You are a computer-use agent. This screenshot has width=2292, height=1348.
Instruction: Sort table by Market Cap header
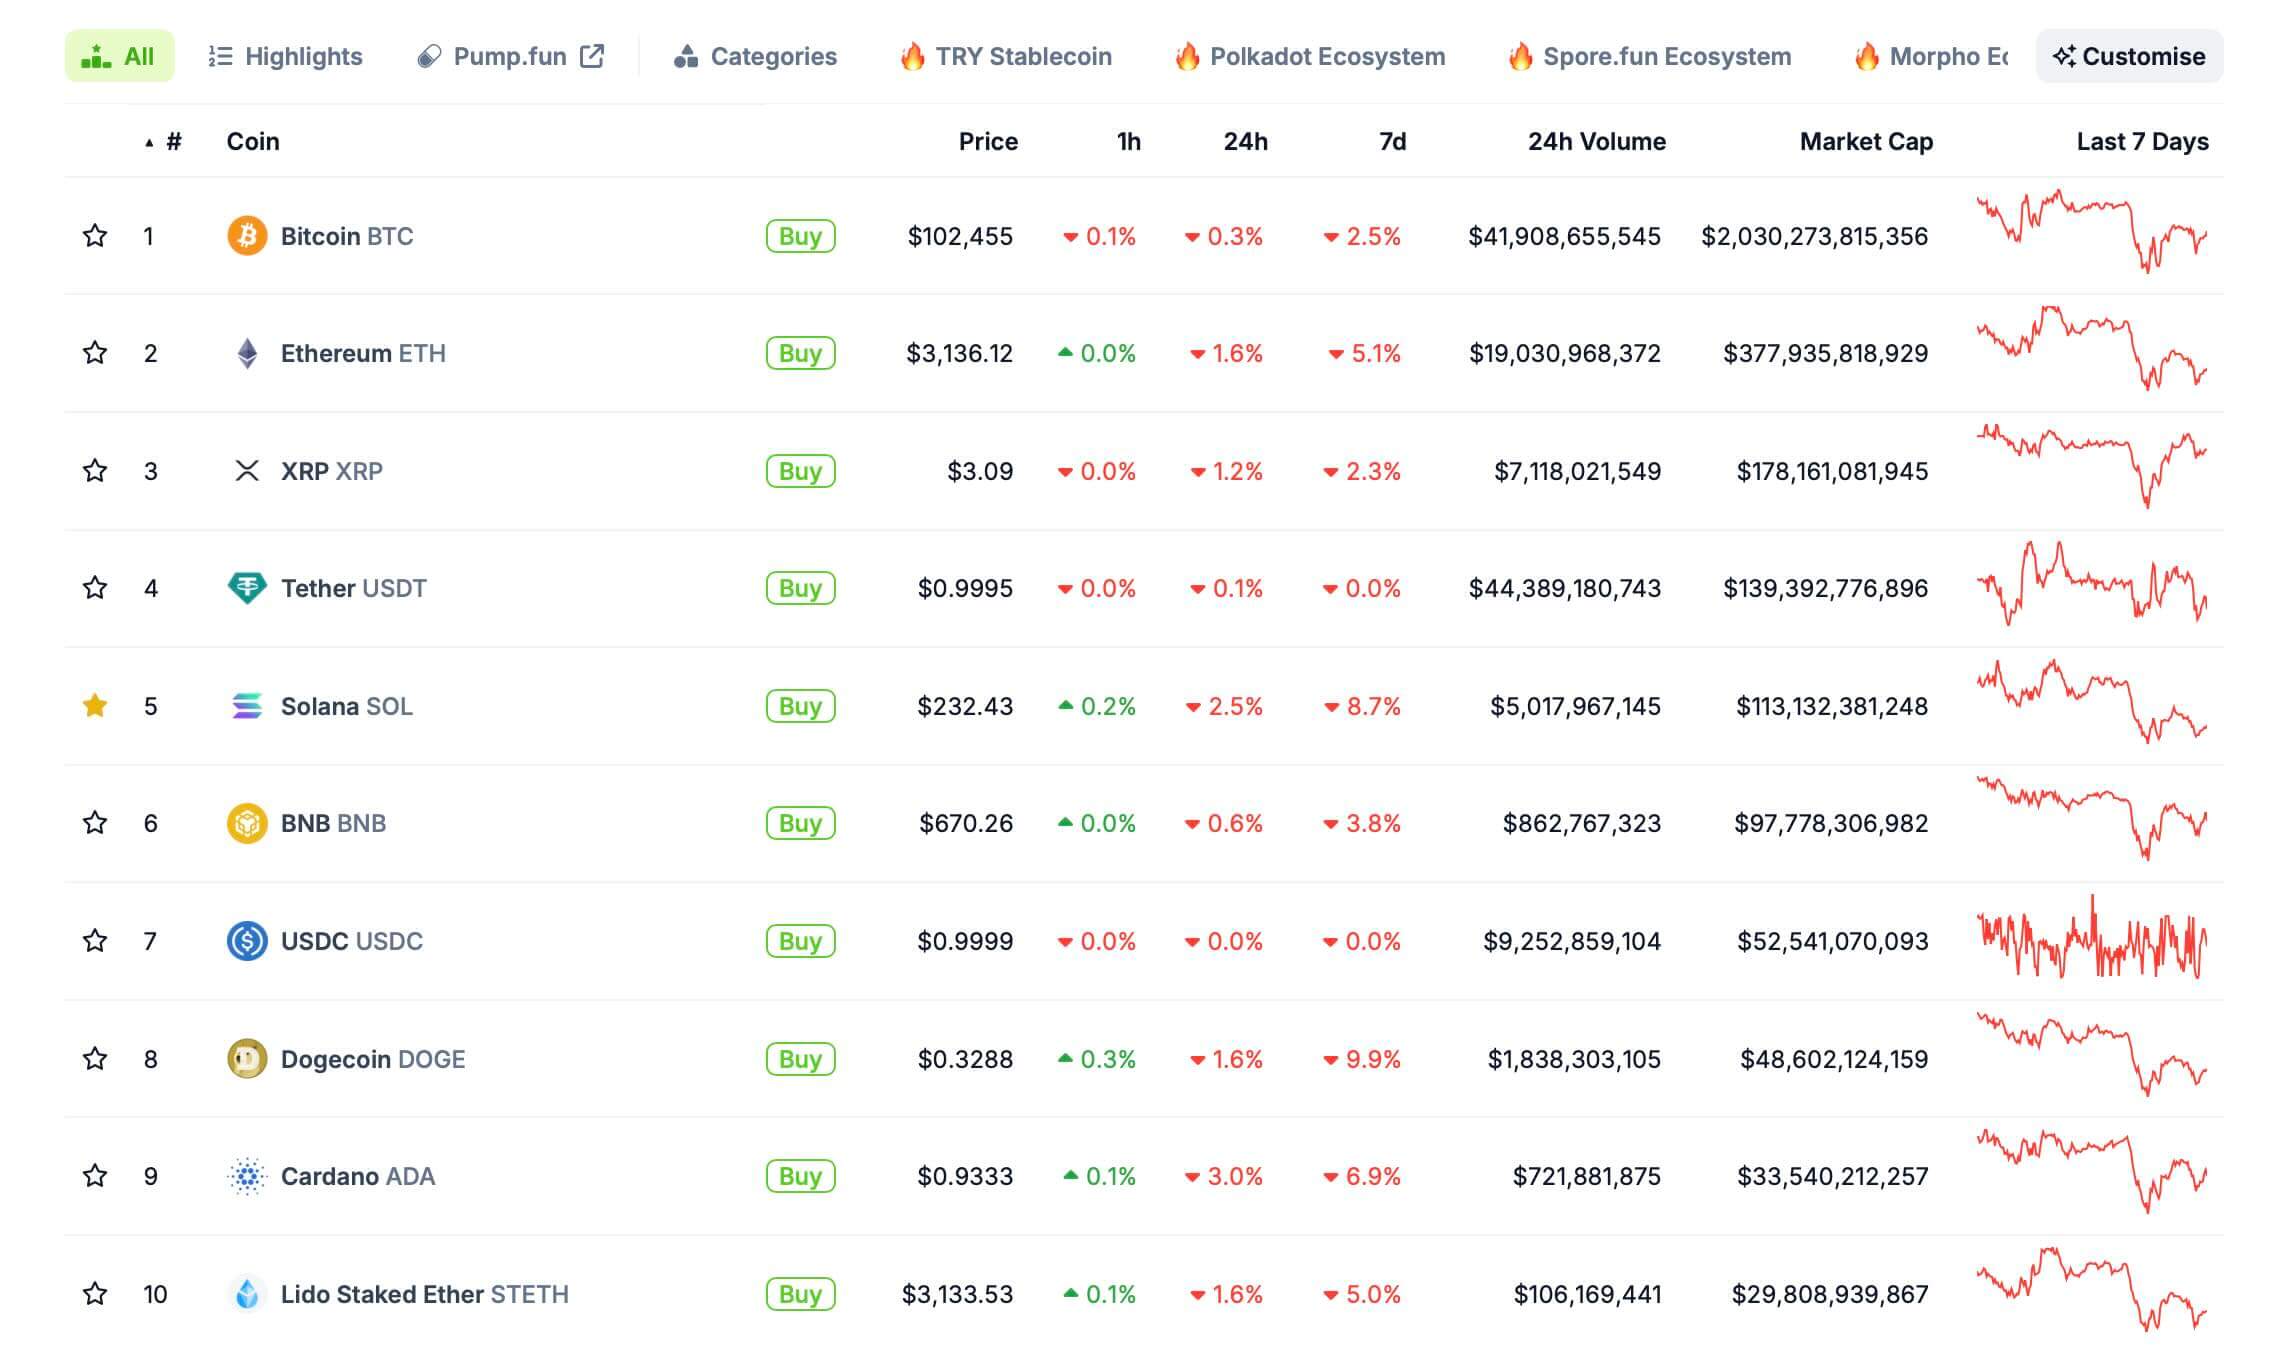(x=1865, y=141)
